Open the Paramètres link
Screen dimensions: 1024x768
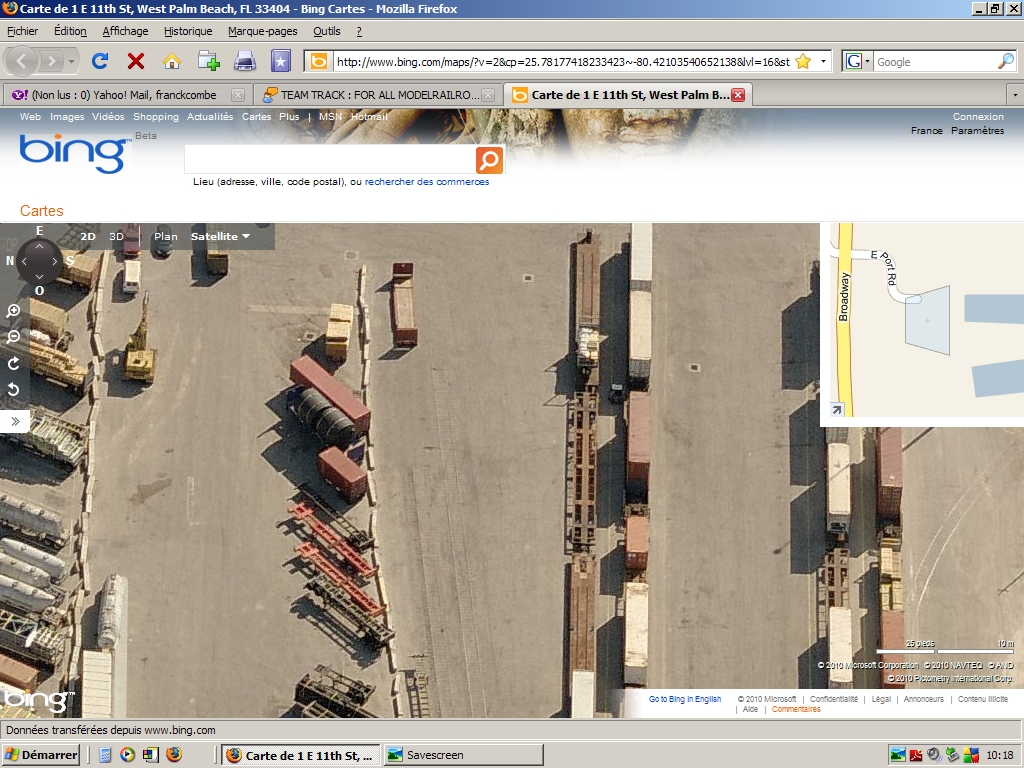pos(977,131)
